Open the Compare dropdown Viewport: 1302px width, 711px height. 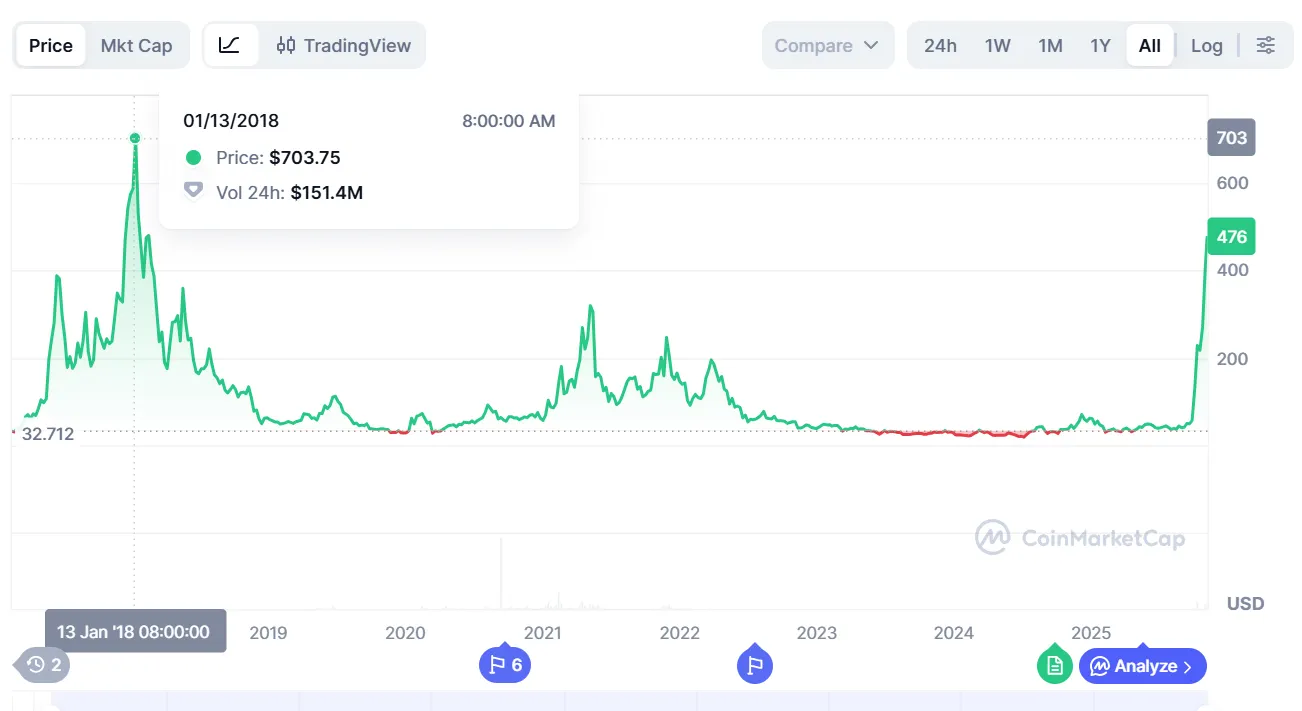[827, 45]
